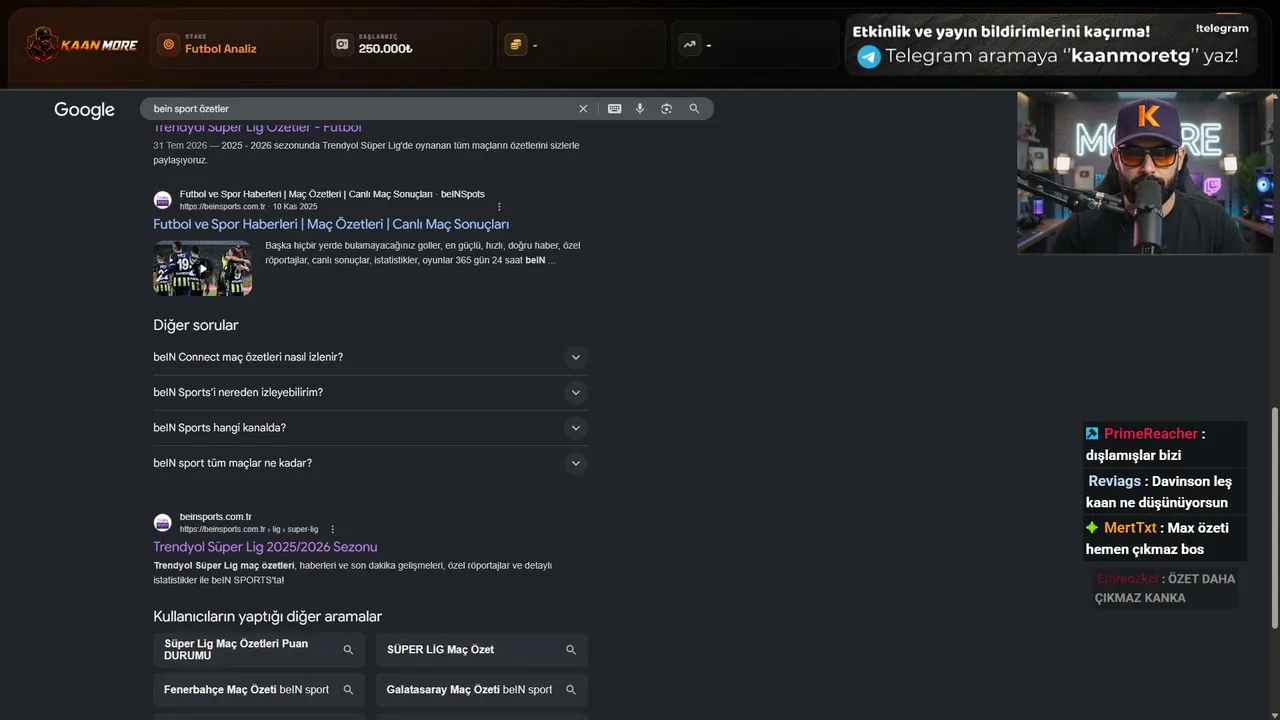Play the beIN Sports video thumbnail

pos(202,268)
